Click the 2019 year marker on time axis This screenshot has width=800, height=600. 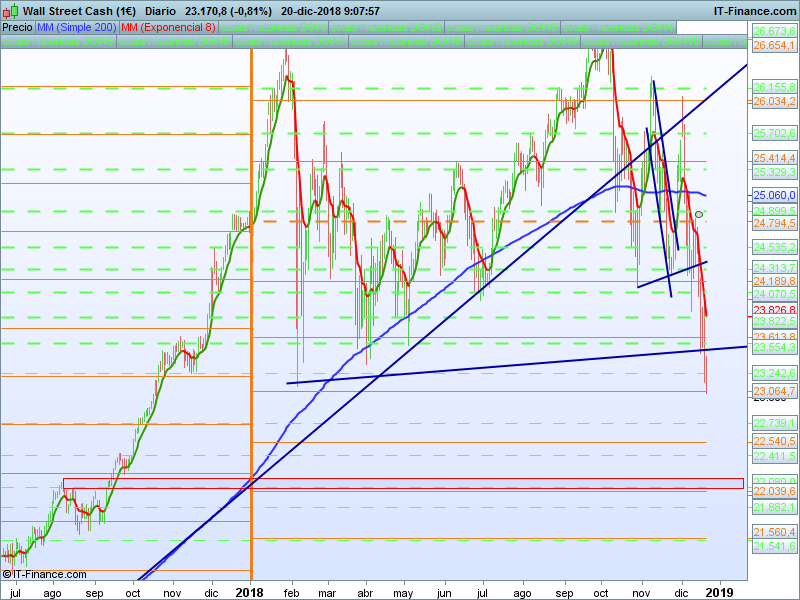[719, 592]
